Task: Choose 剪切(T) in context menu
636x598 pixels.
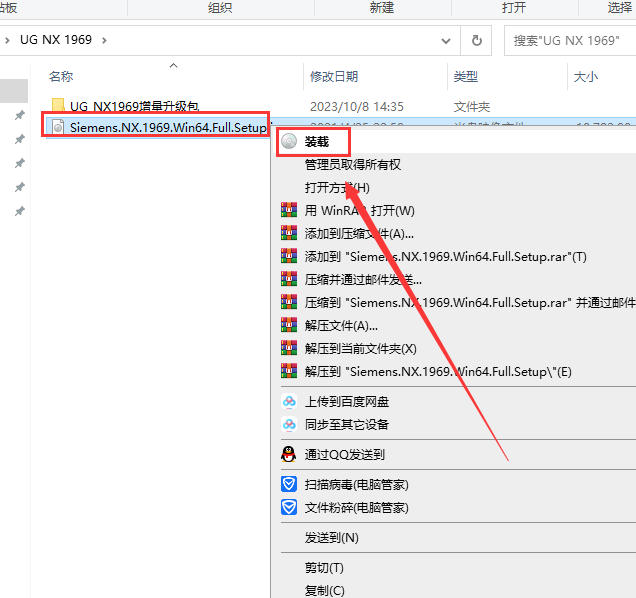Action: pyautogui.click(x=324, y=568)
